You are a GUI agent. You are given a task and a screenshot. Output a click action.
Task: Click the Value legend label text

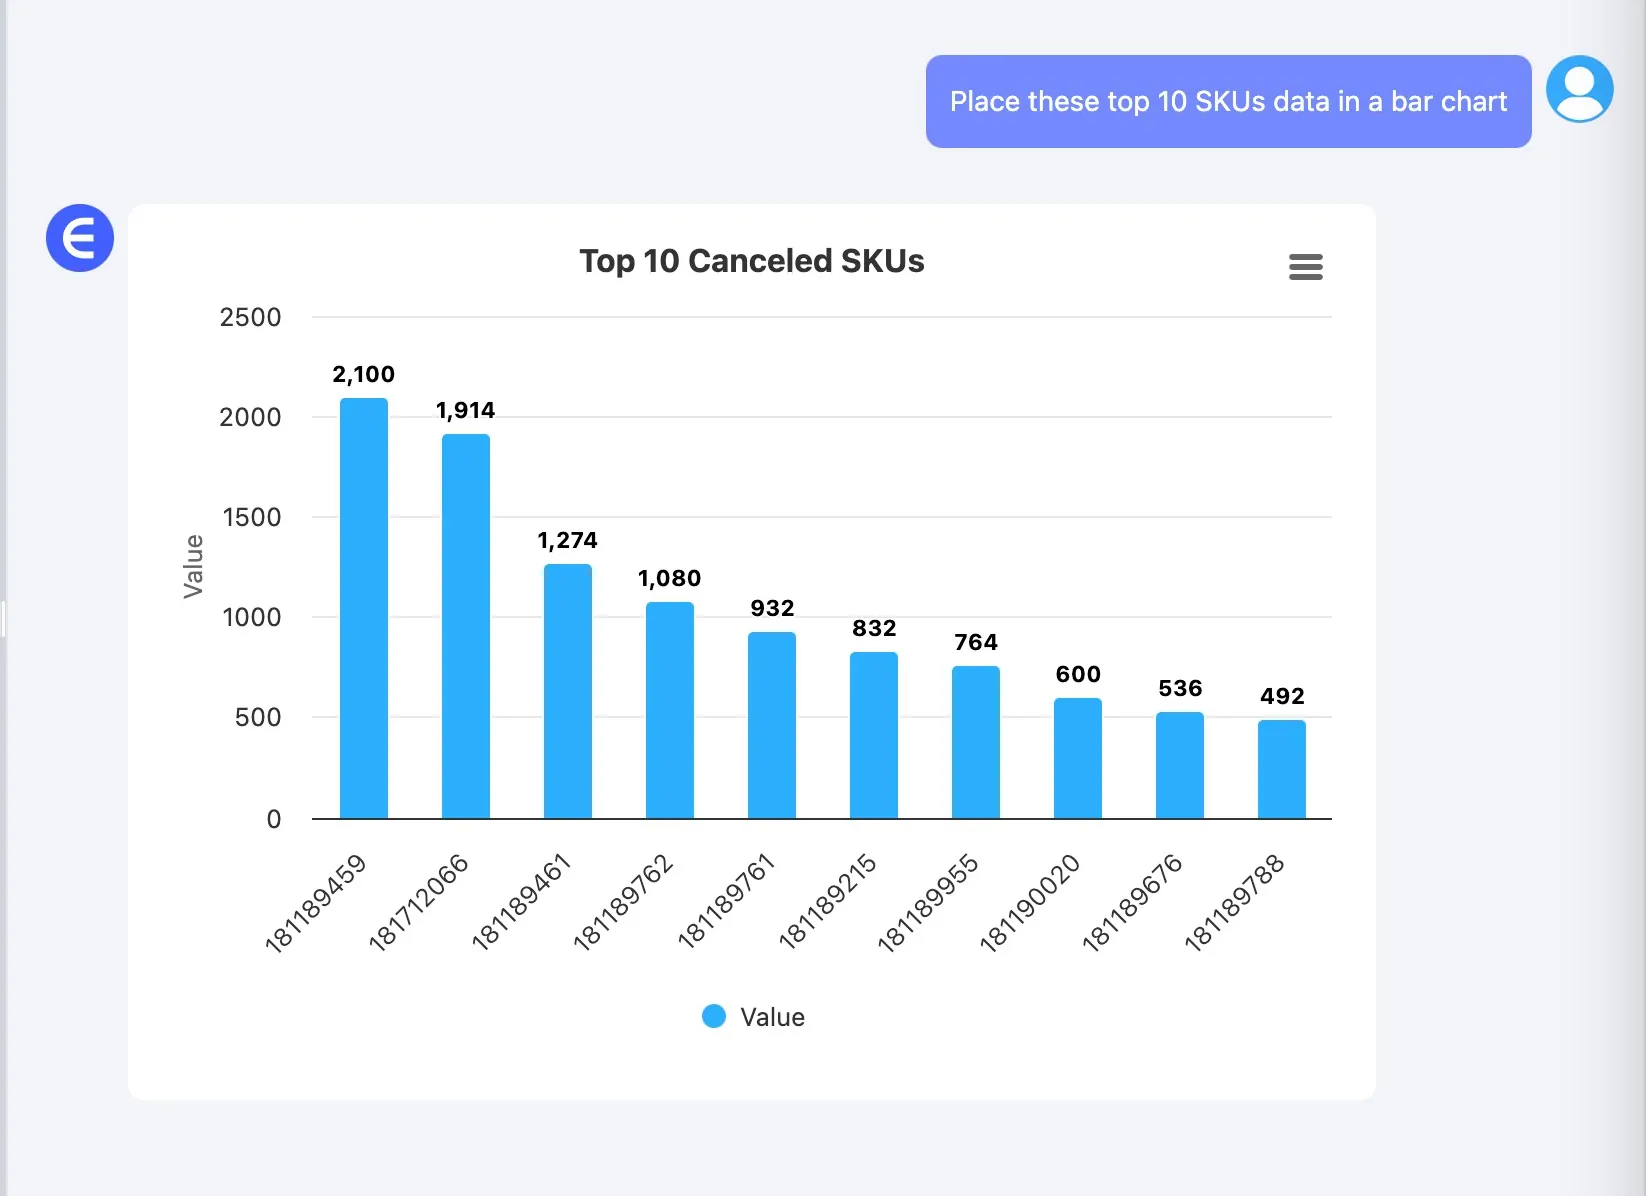772,1016
